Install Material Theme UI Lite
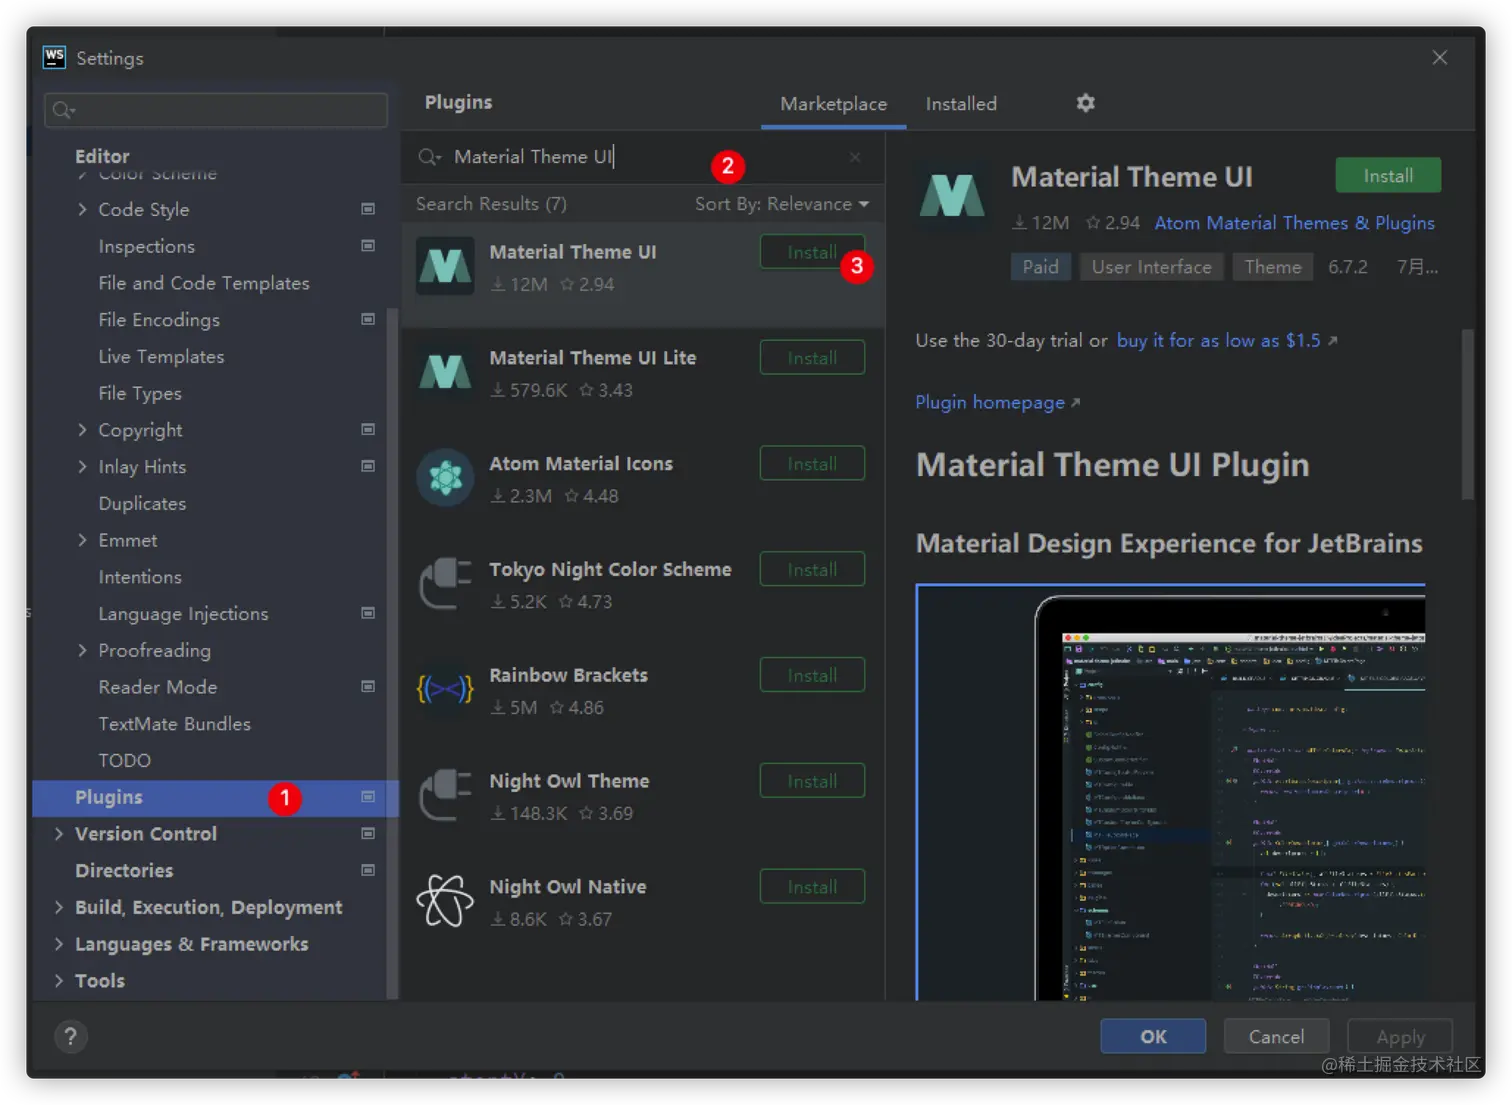 coord(812,358)
